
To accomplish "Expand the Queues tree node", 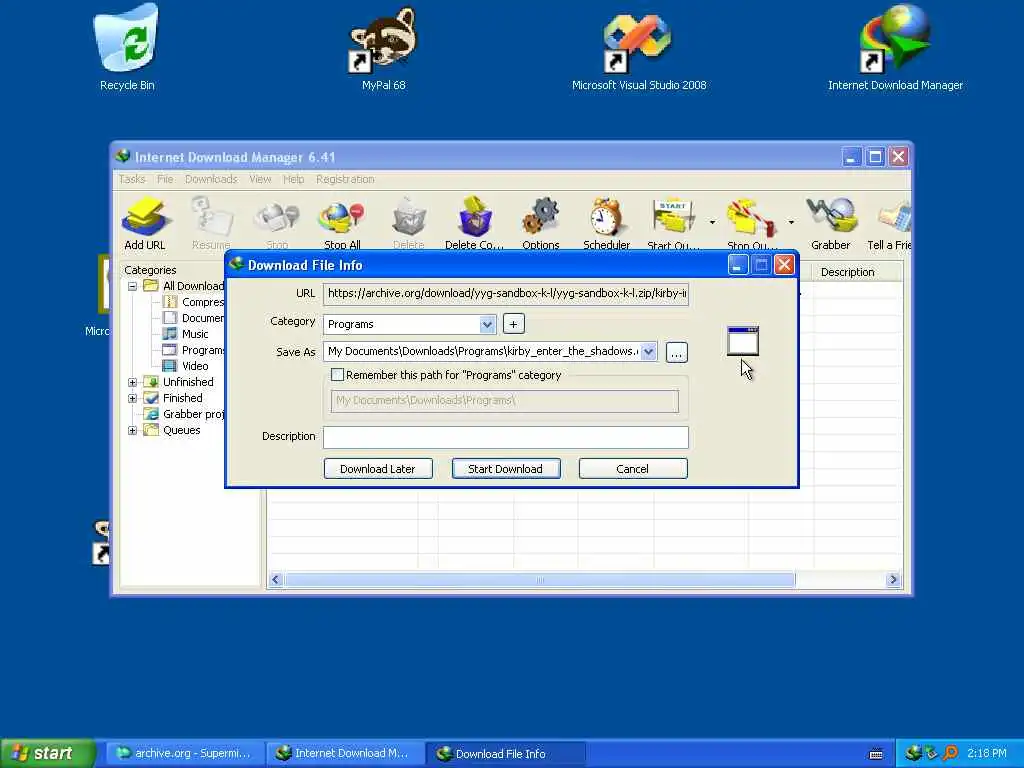I will 133,430.
